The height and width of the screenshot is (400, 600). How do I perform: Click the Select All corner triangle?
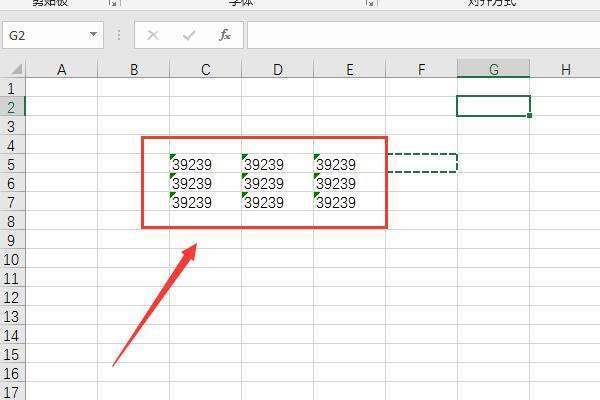pos(13,69)
